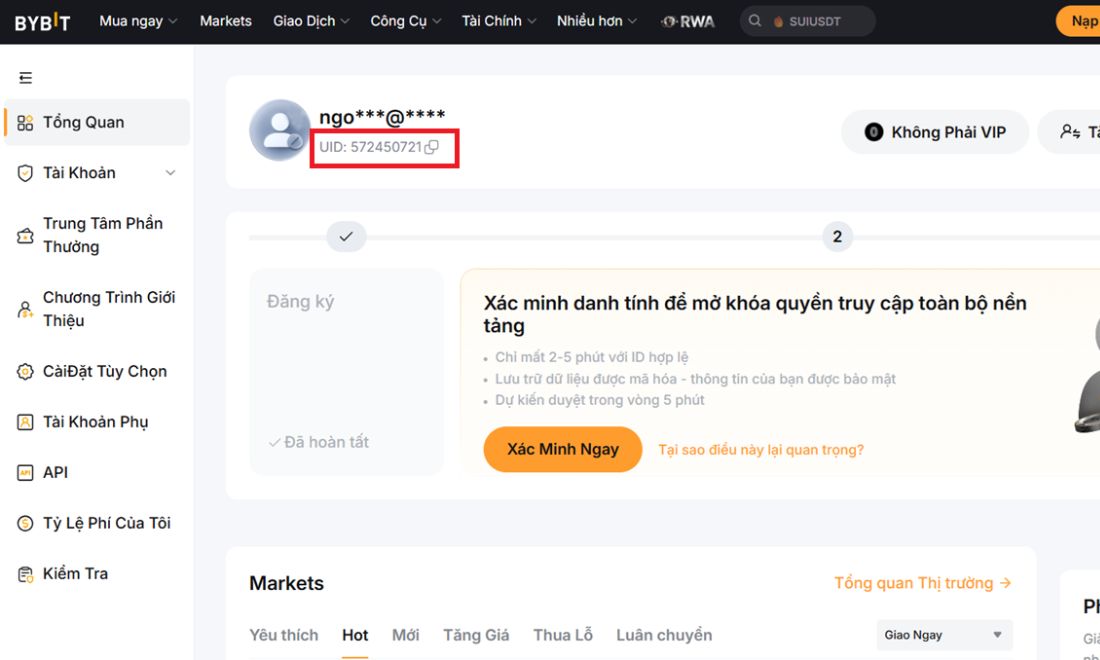This screenshot has width=1100, height=660.
Task: Click the Xác Minh Ngay button
Action: 563,450
